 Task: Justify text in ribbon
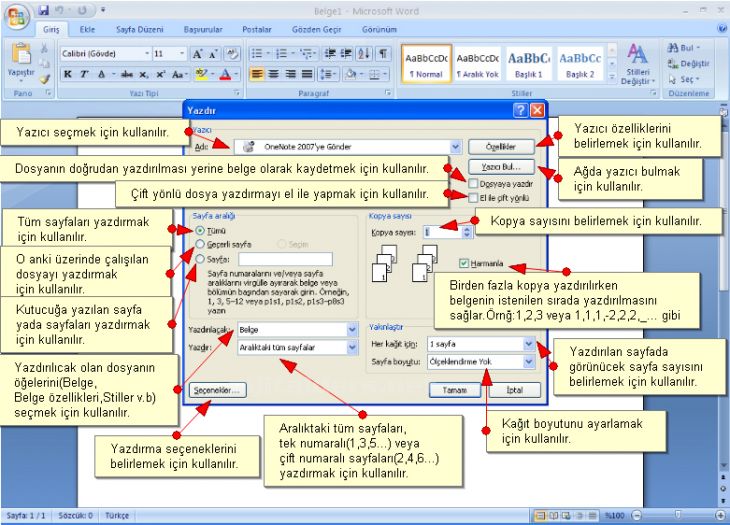click(307, 74)
